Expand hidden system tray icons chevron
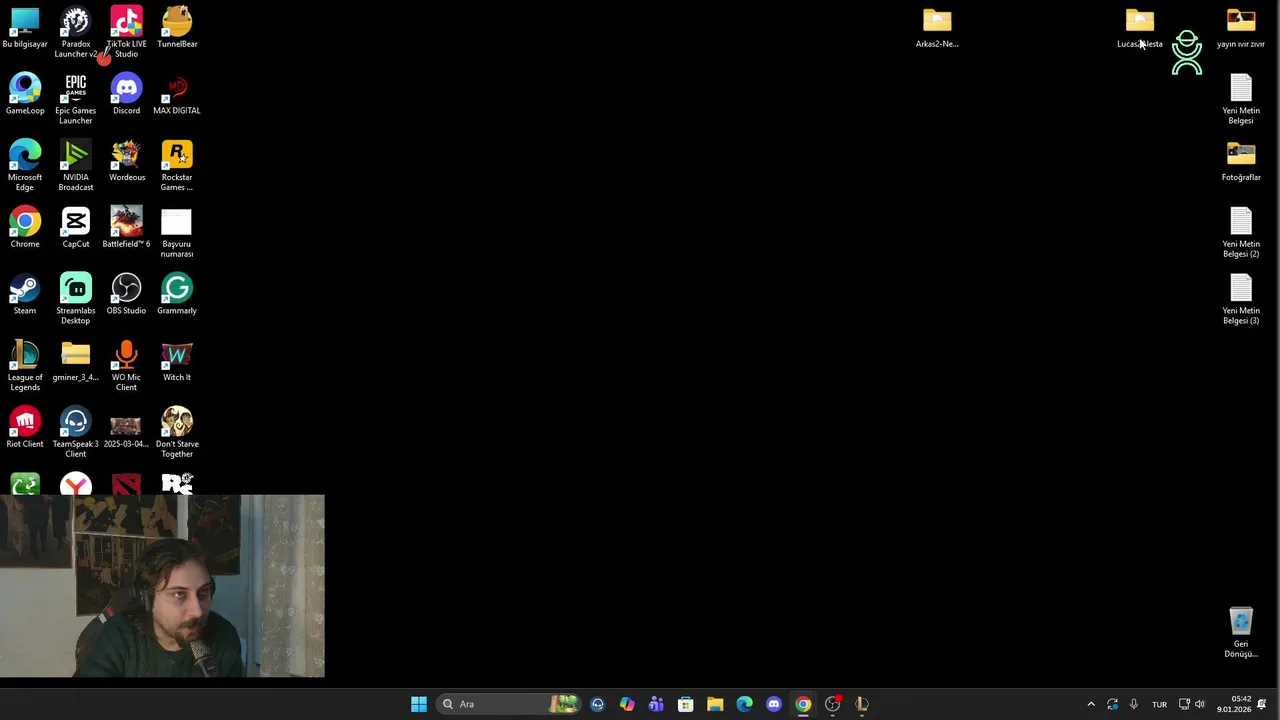The image size is (1280, 720). [1091, 704]
